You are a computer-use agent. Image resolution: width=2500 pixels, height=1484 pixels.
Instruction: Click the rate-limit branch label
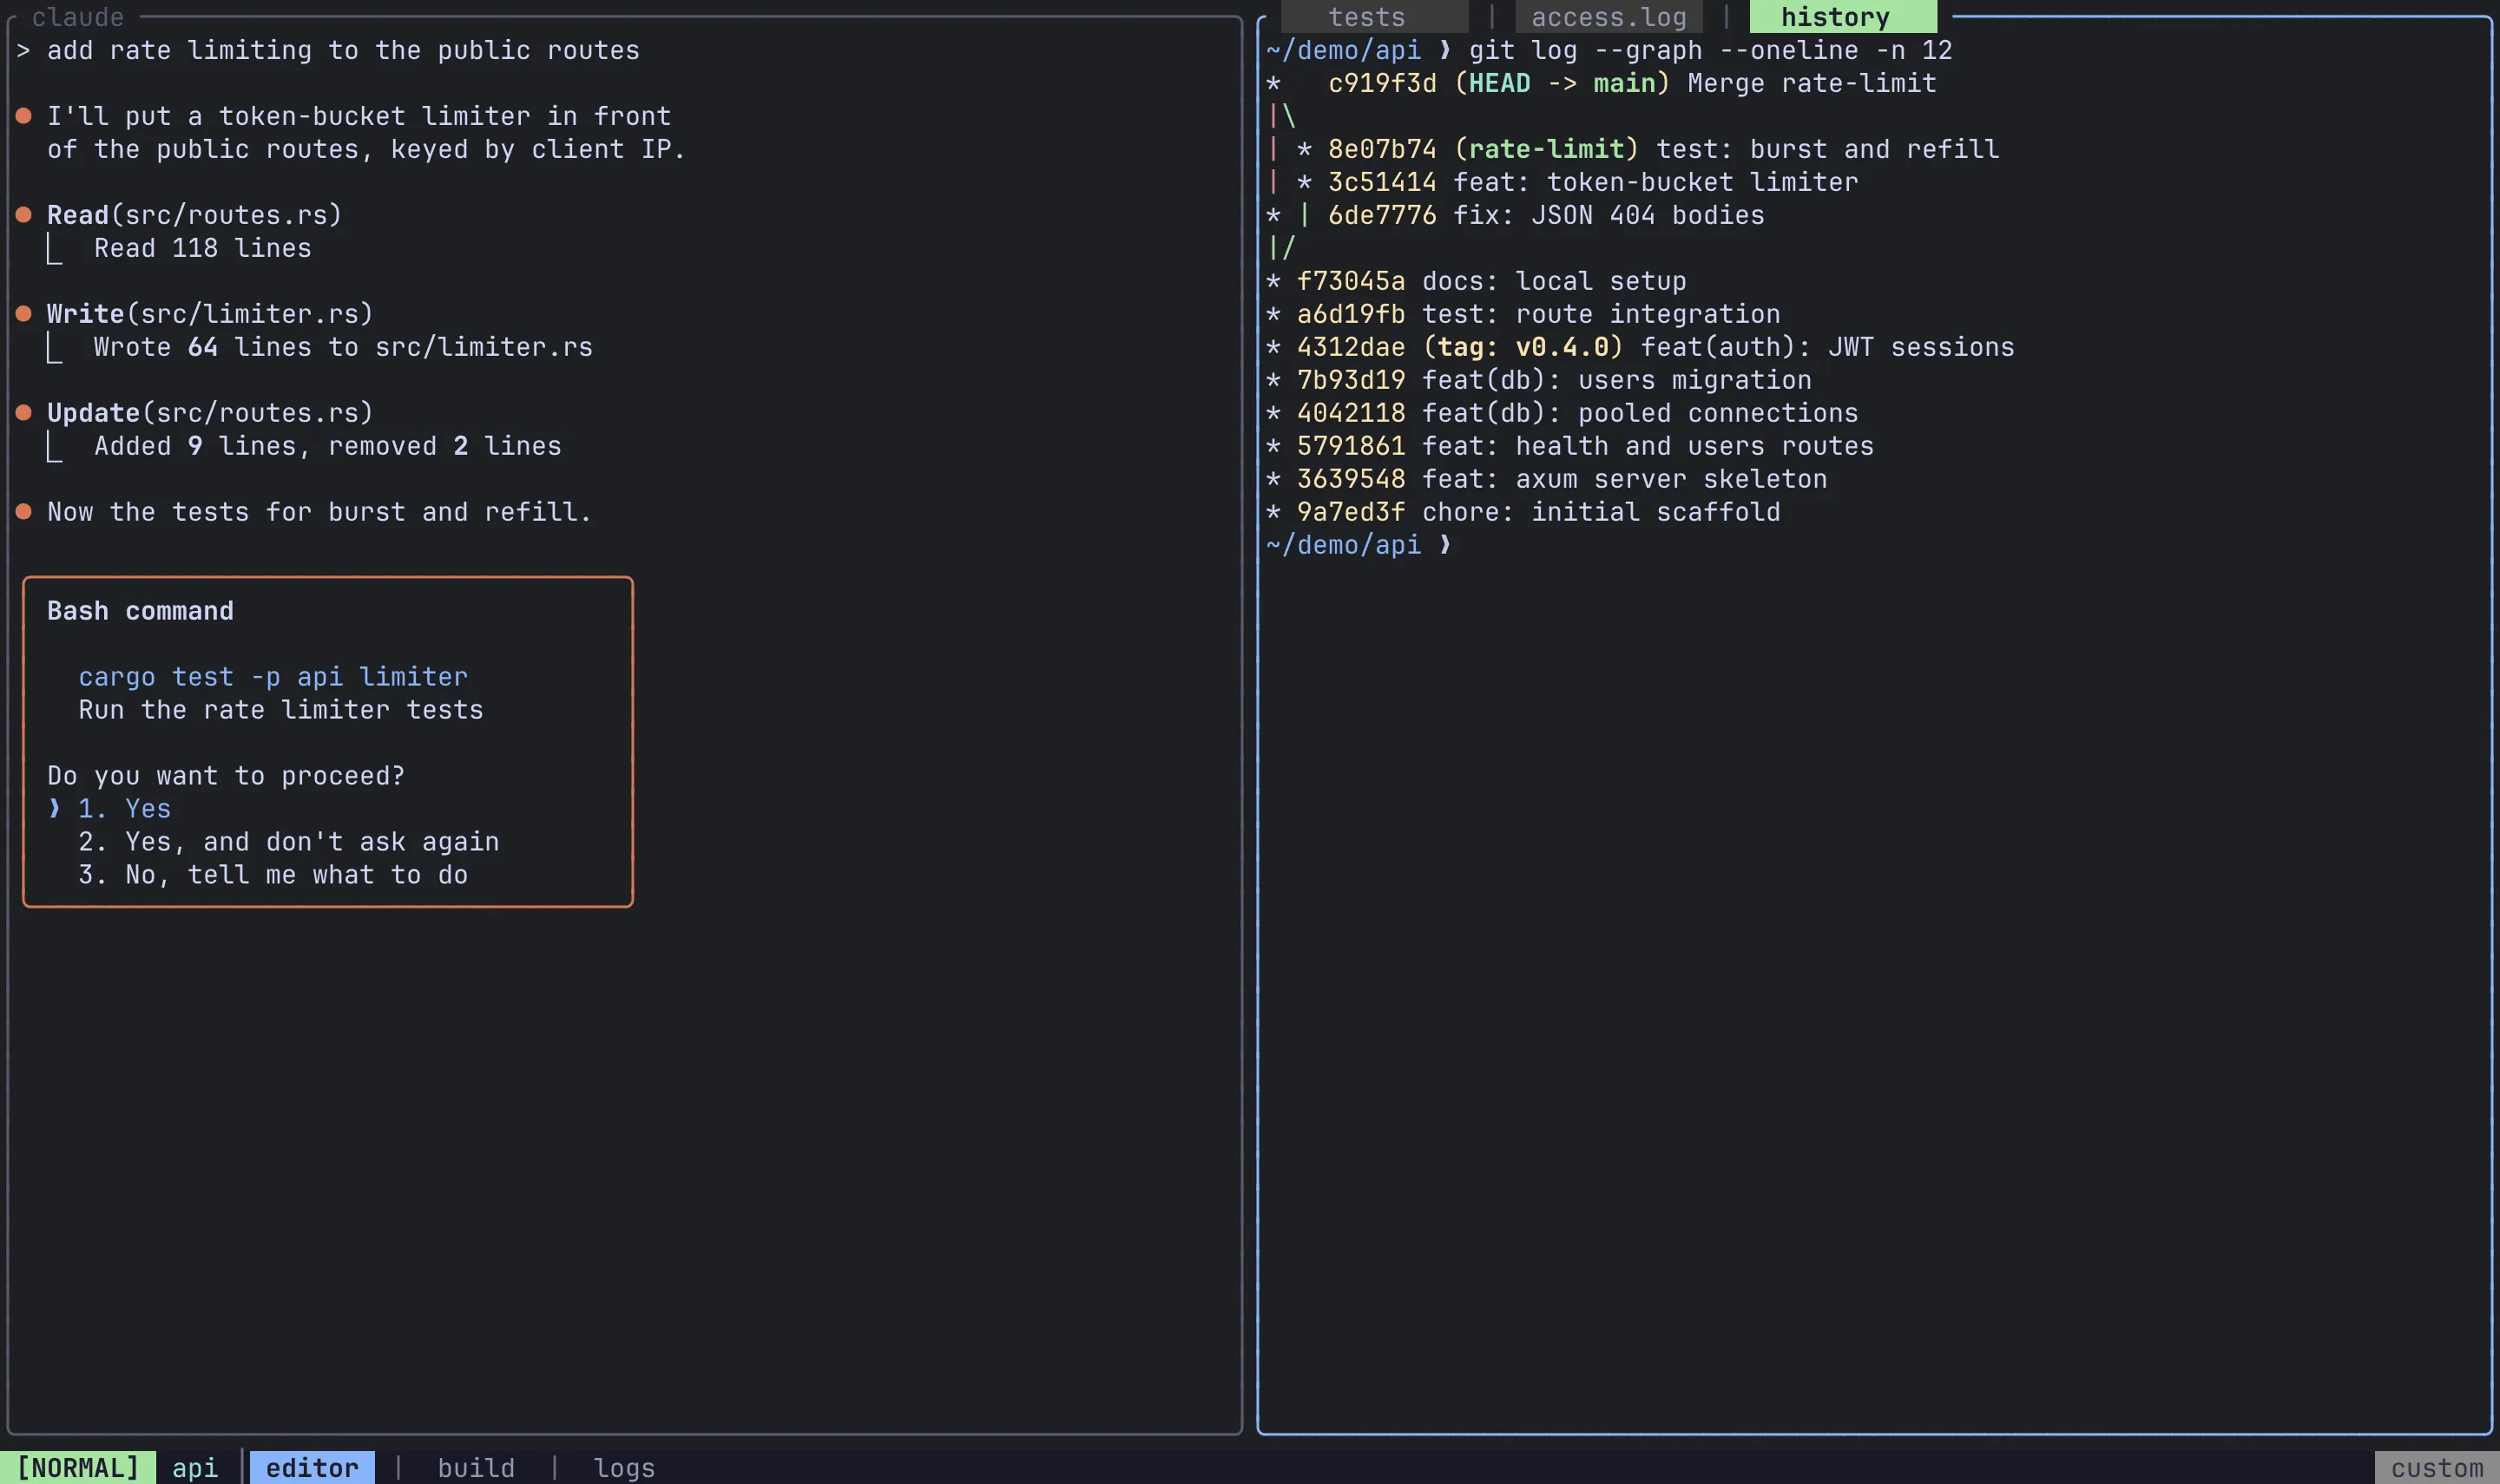(1546, 148)
